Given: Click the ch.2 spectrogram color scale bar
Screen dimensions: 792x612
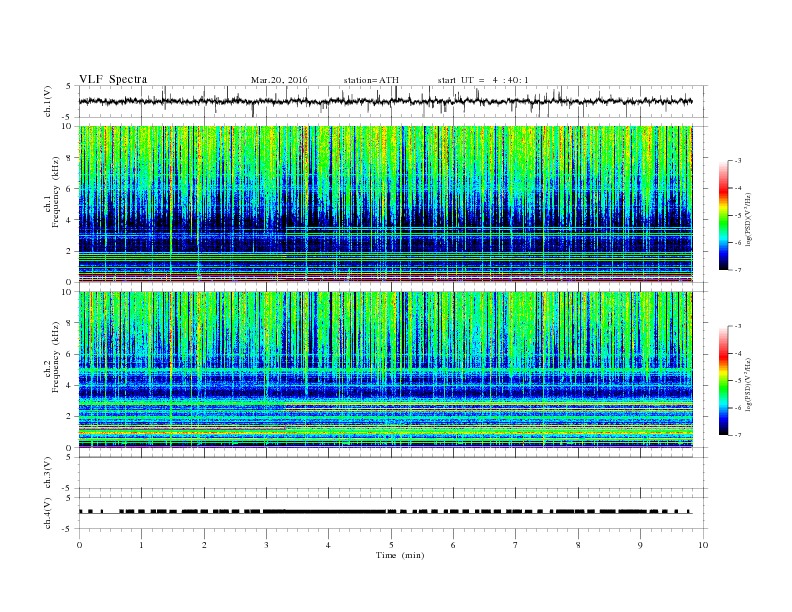Looking at the screenshot, I should (723, 380).
